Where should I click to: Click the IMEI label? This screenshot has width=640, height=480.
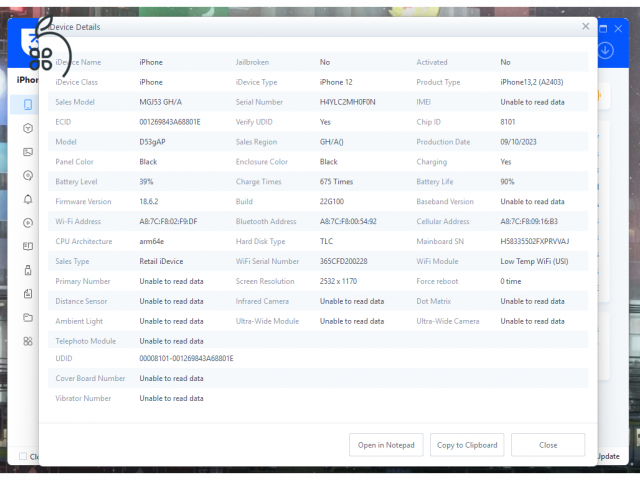(423, 102)
